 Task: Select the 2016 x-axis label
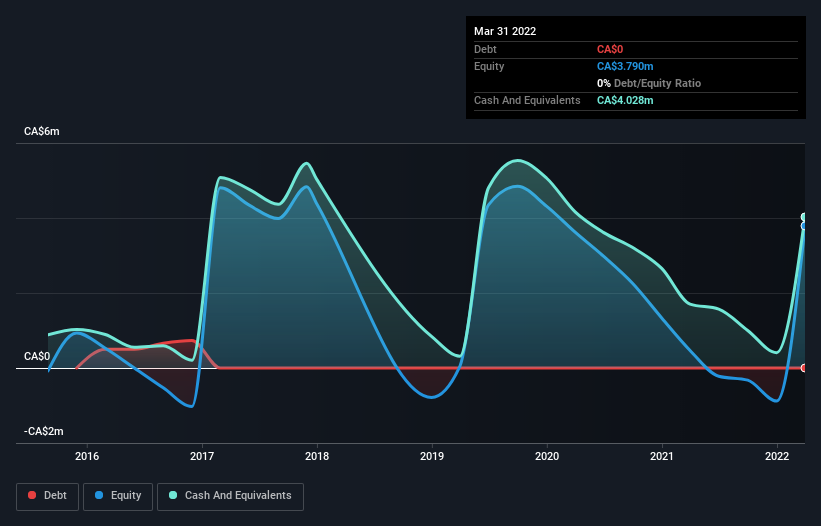pyautogui.click(x=87, y=456)
